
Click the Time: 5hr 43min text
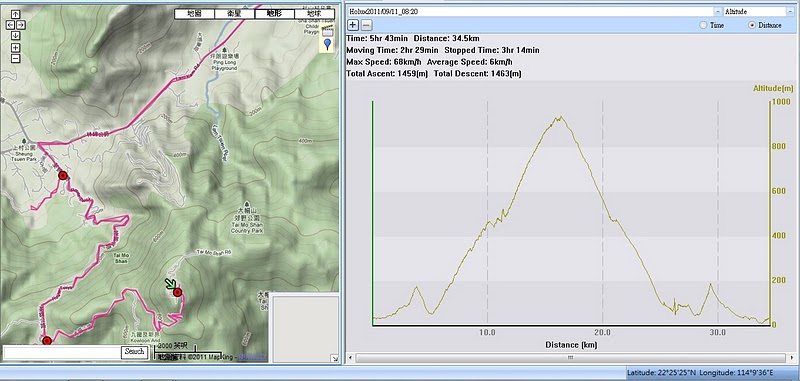tap(377, 39)
